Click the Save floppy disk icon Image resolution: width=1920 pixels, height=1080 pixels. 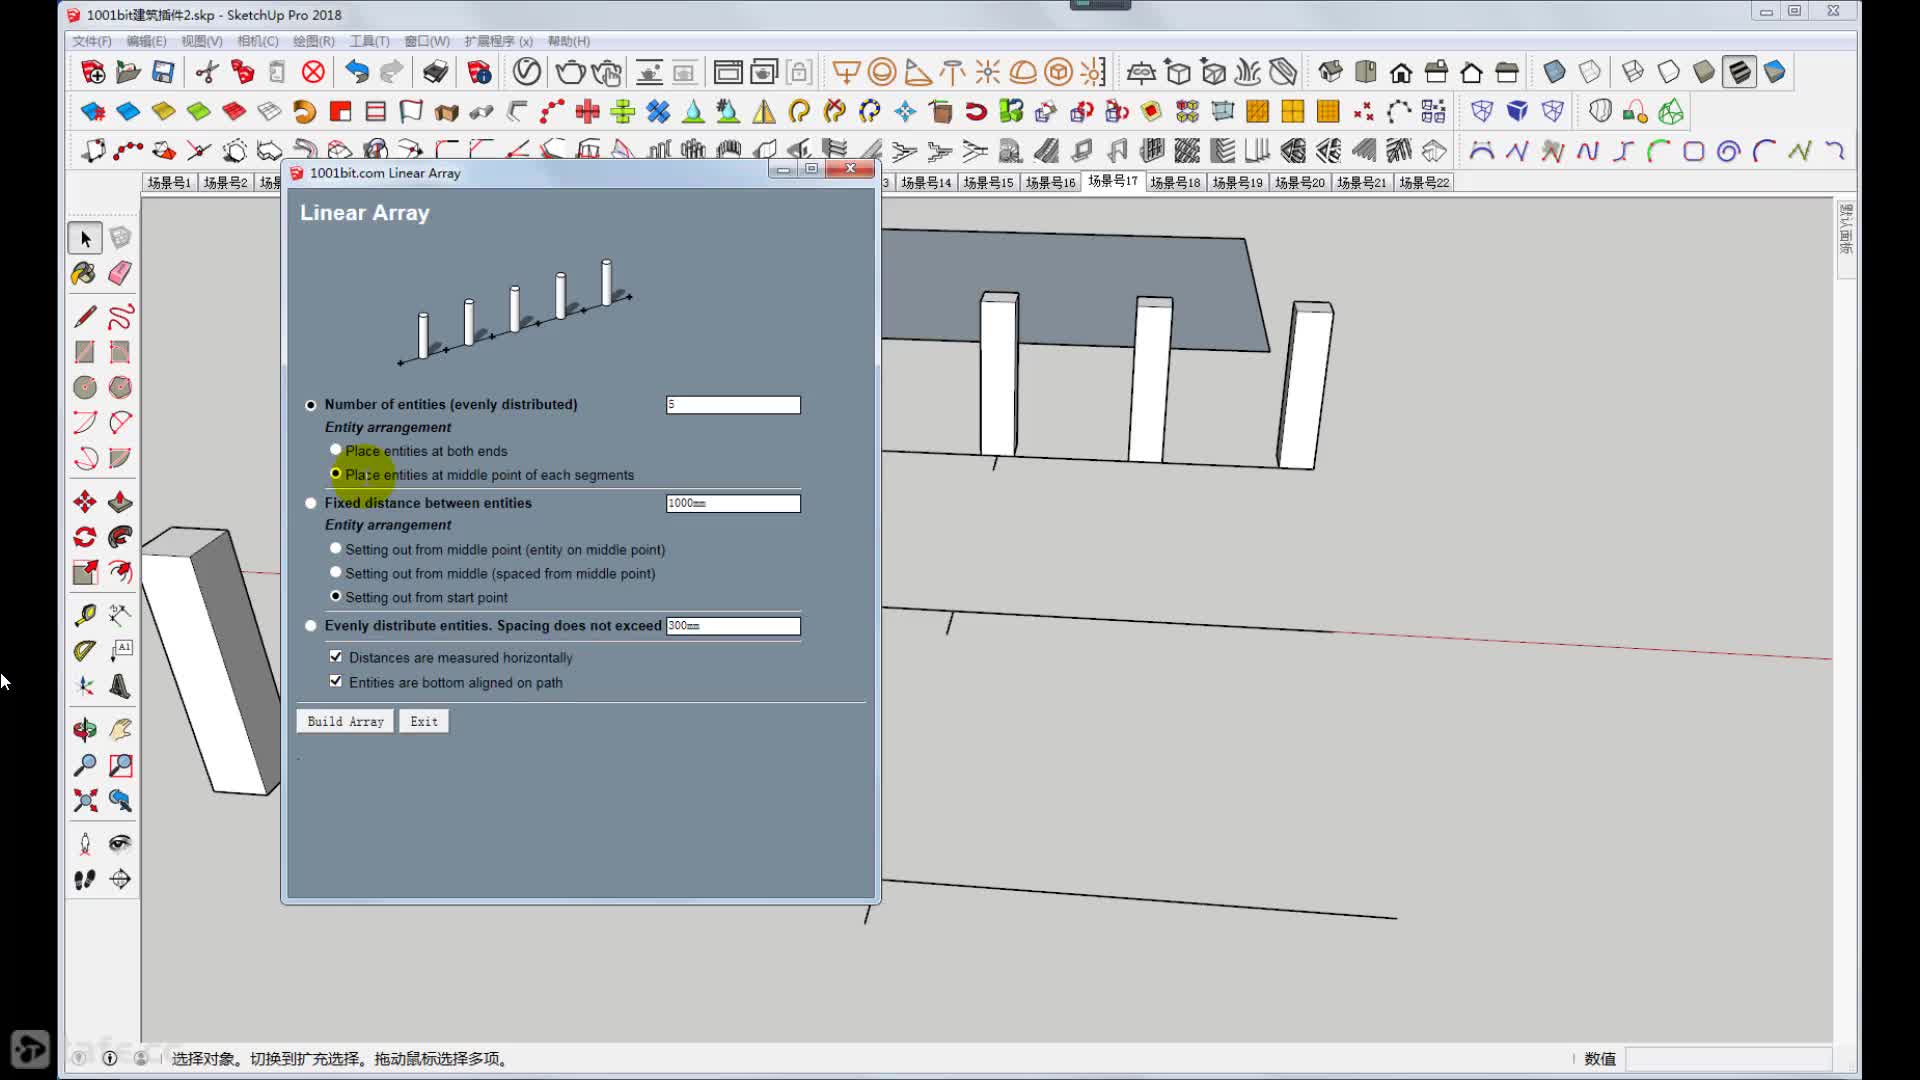[x=163, y=72]
